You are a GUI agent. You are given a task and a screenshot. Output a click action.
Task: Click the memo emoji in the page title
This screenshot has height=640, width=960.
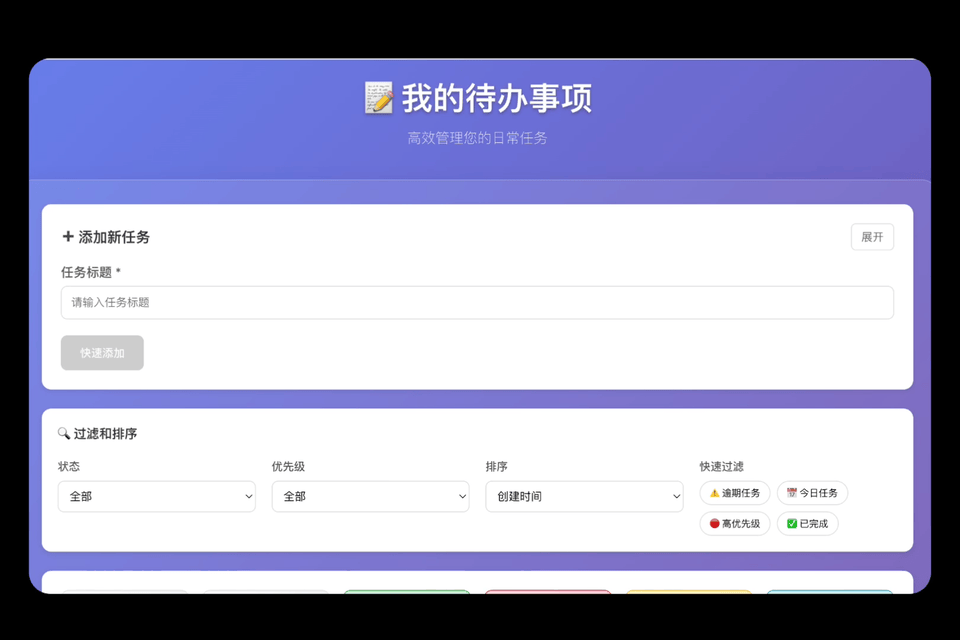click(378, 99)
